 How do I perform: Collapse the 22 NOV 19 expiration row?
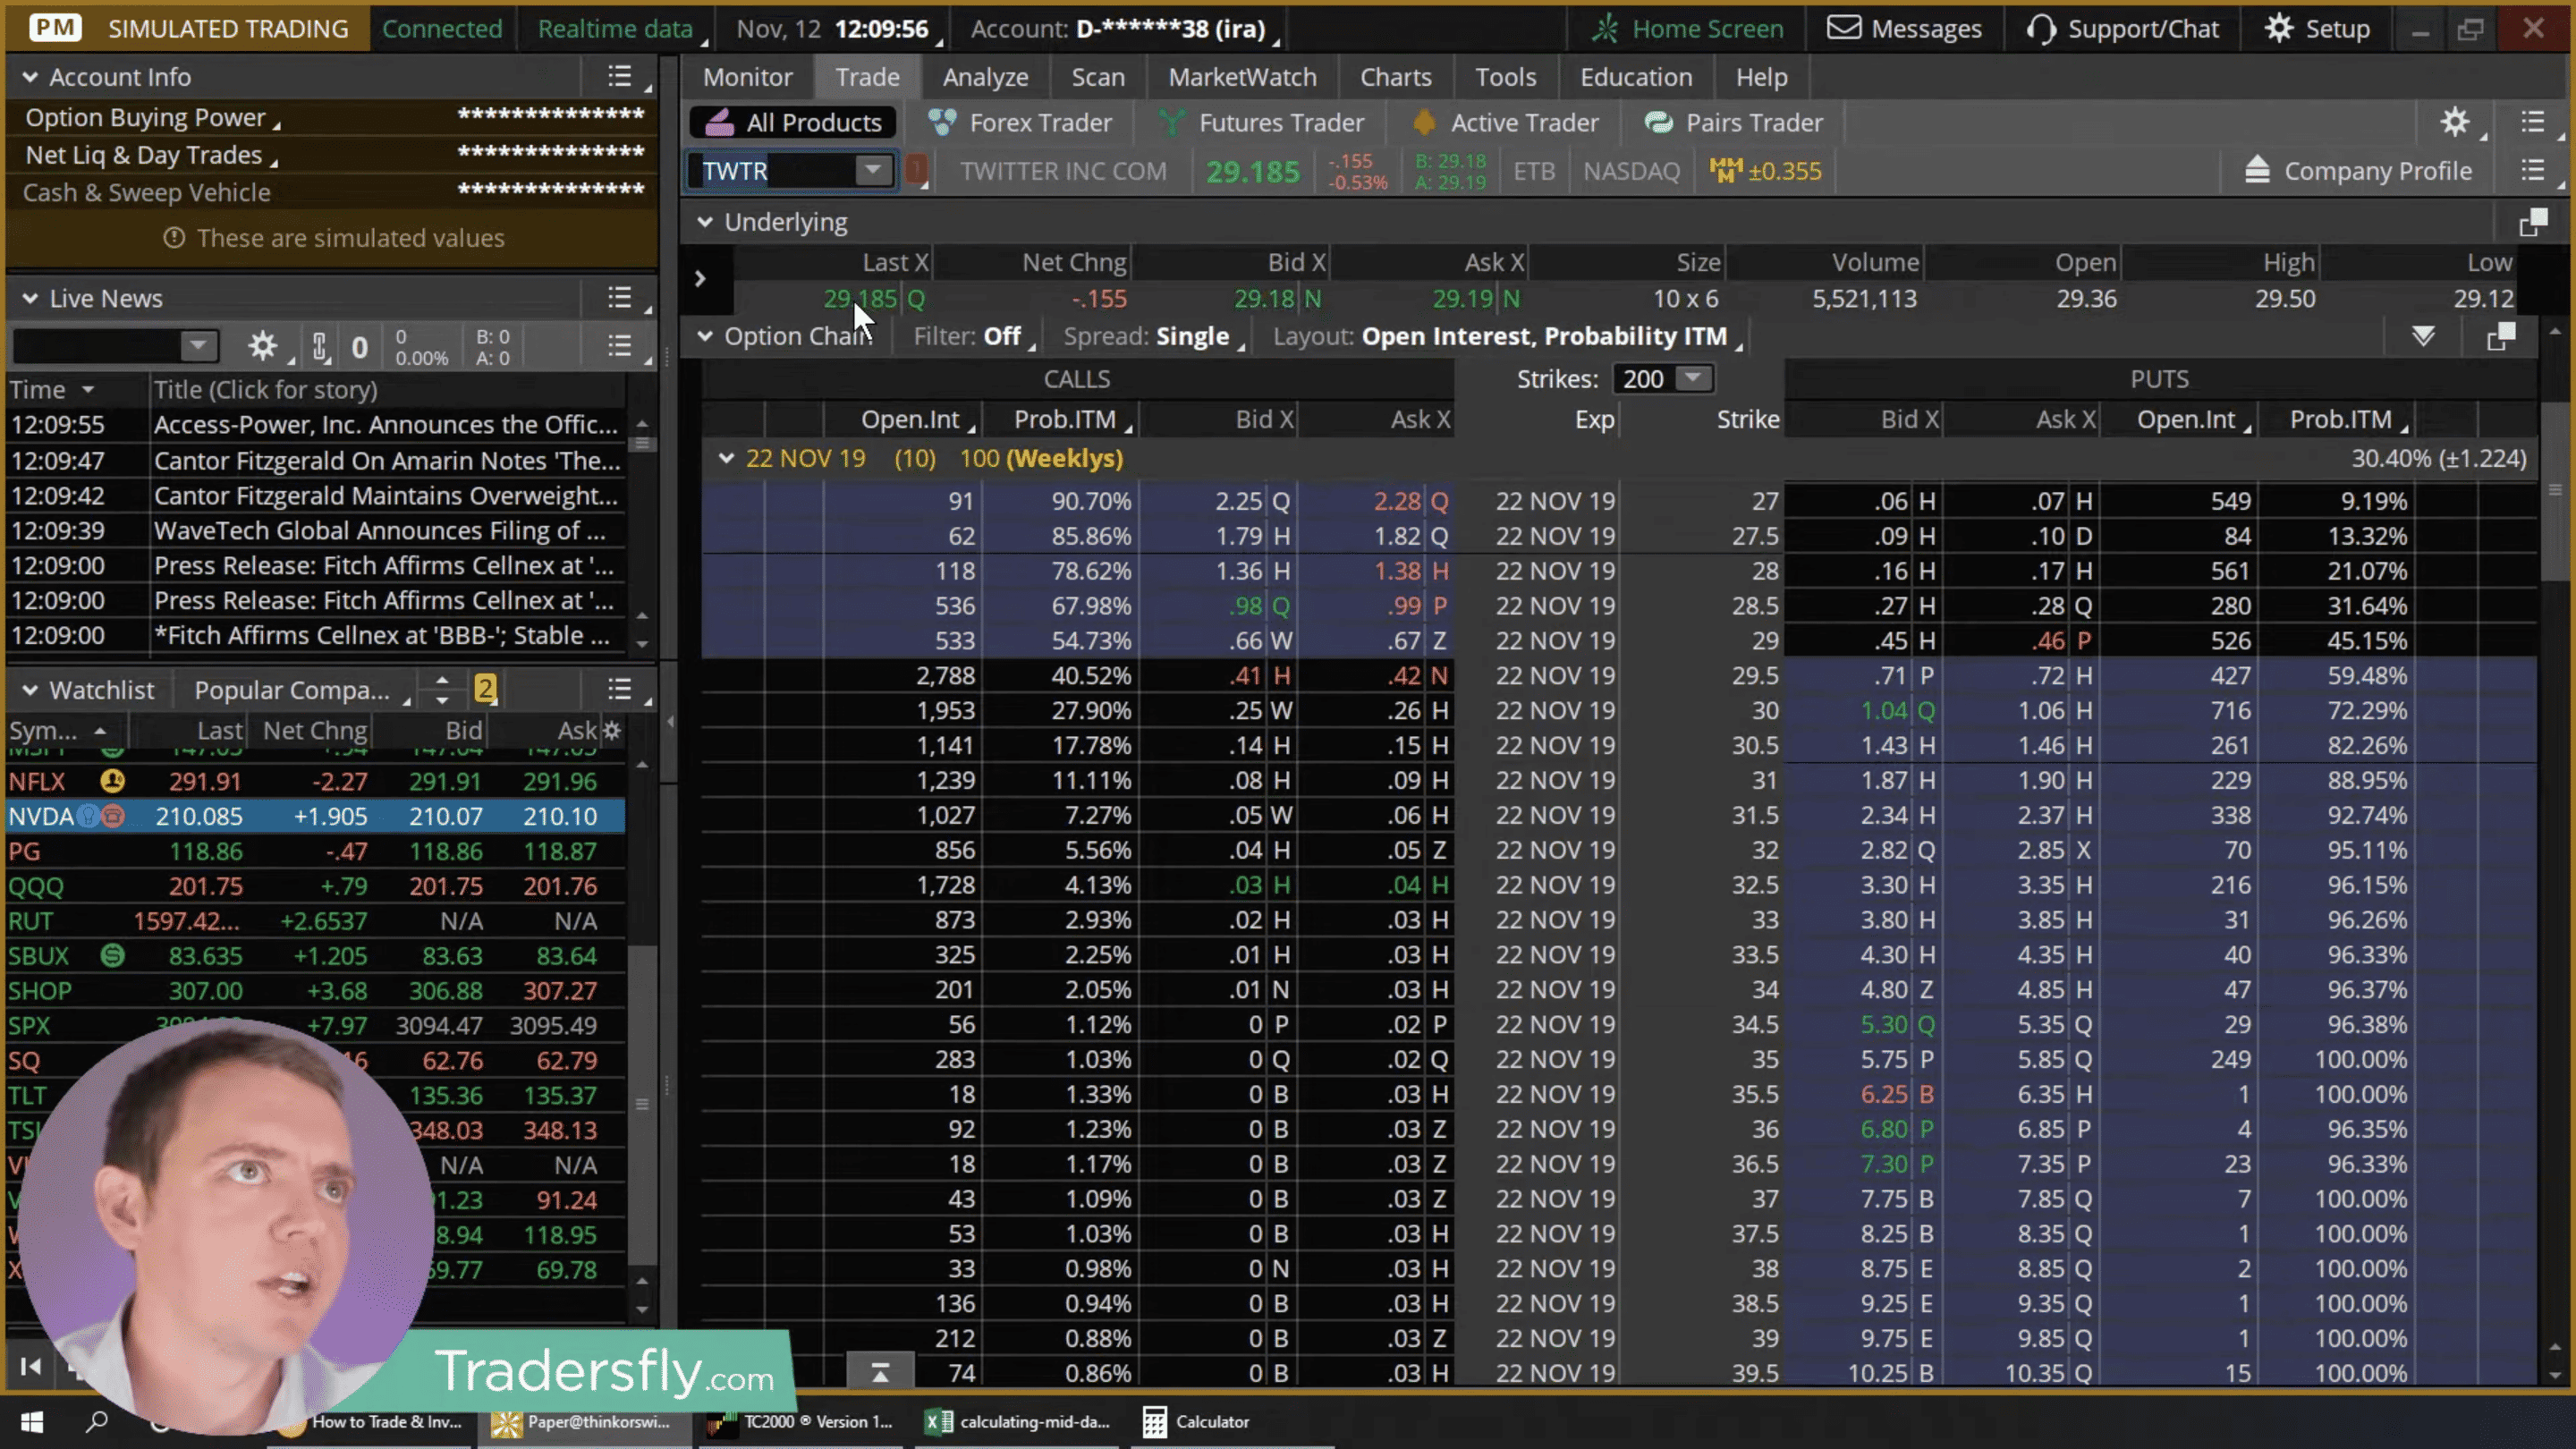point(727,458)
